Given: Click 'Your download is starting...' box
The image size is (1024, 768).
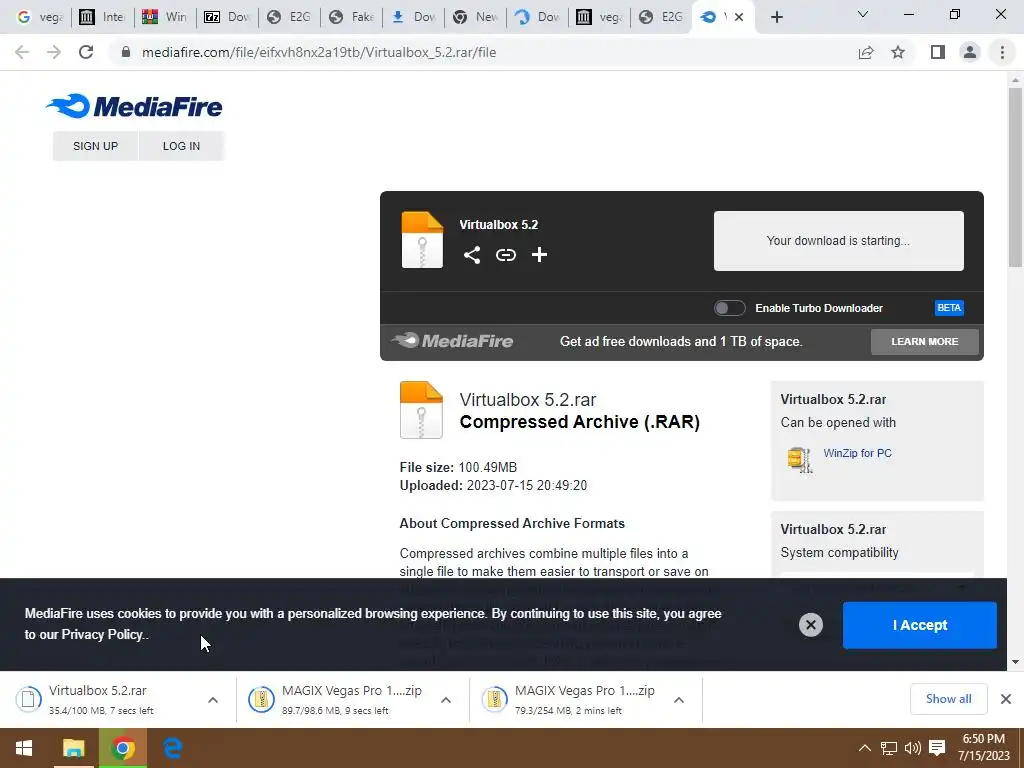Looking at the screenshot, I should click(x=839, y=240).
